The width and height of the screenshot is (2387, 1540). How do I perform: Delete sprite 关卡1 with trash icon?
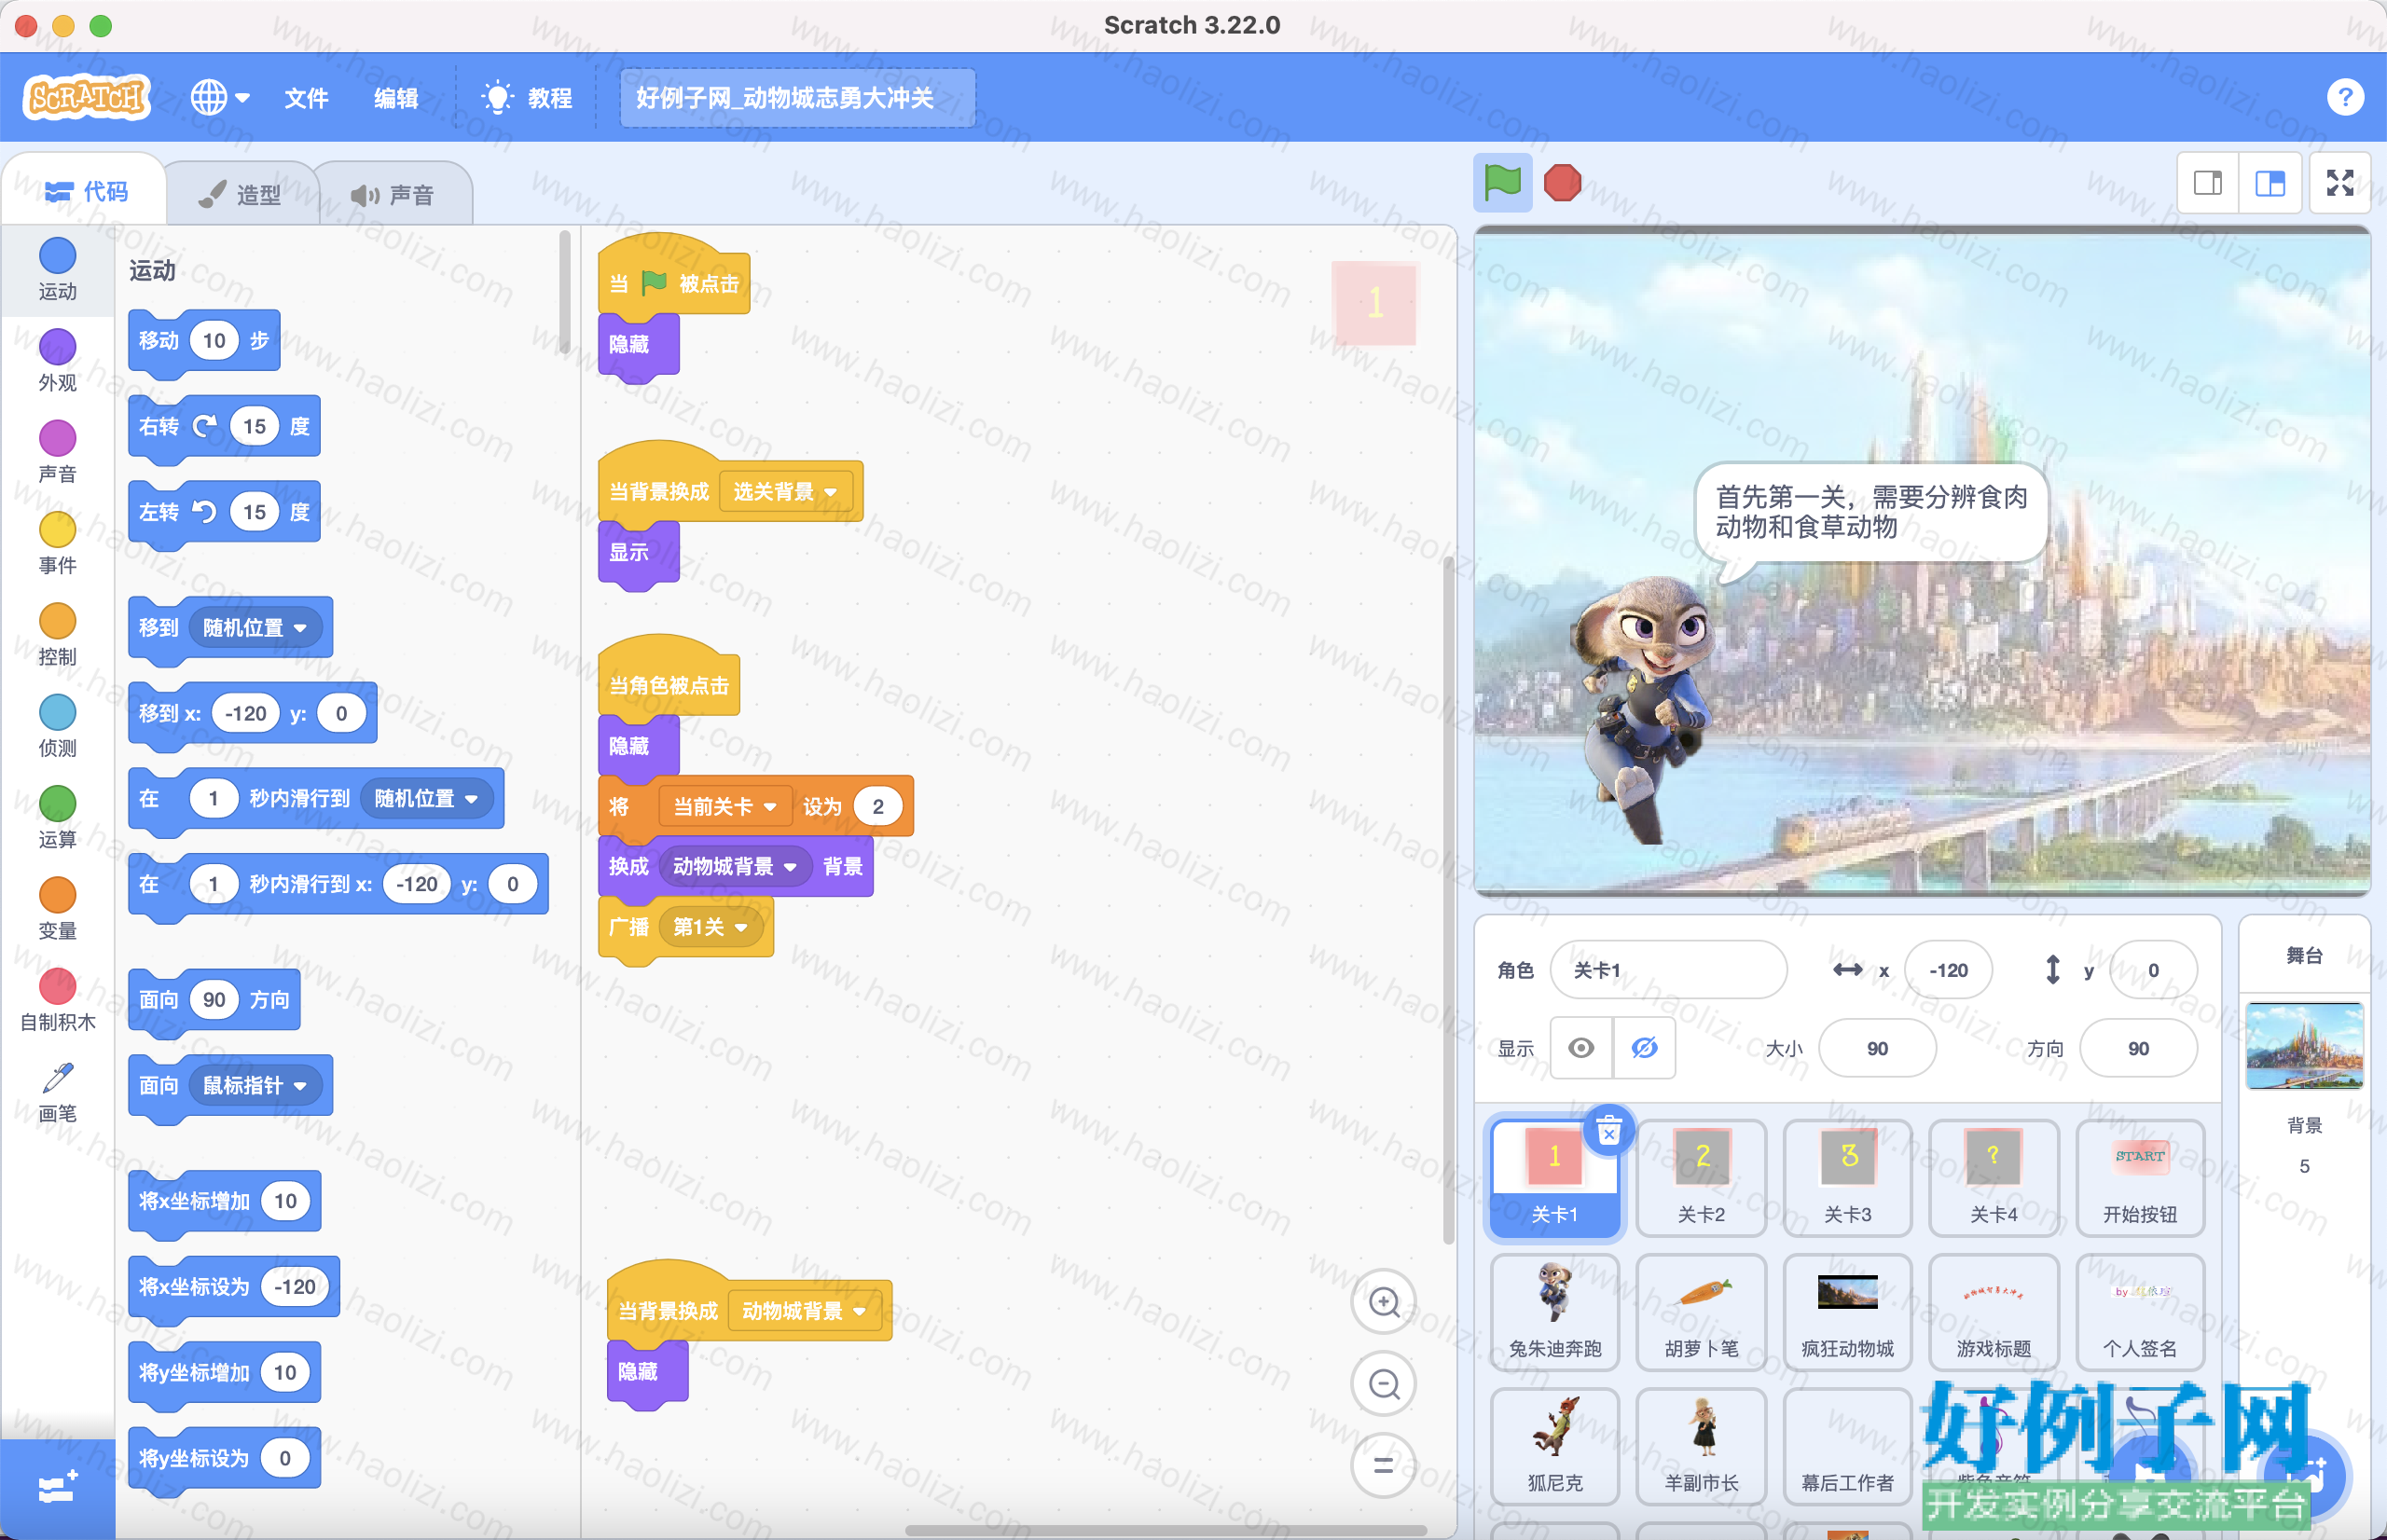pyautogui.click(x=1608, y=1132)
